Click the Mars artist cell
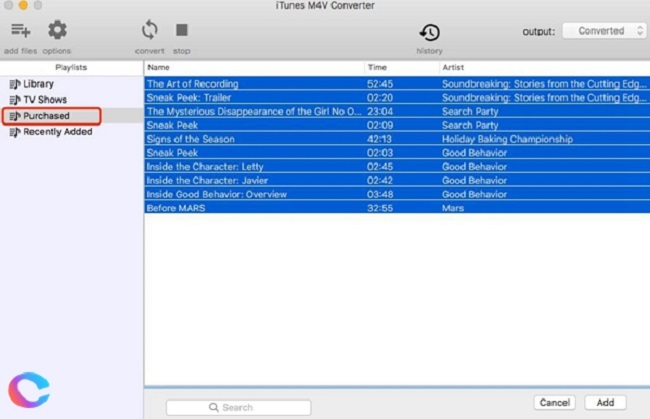650x419 pixels. [453, 208]
